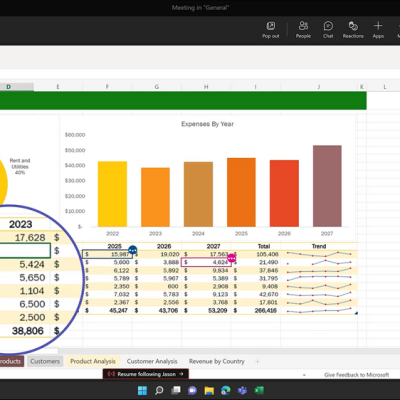Click the 2023 header in the magnifier

coord(21,224)
